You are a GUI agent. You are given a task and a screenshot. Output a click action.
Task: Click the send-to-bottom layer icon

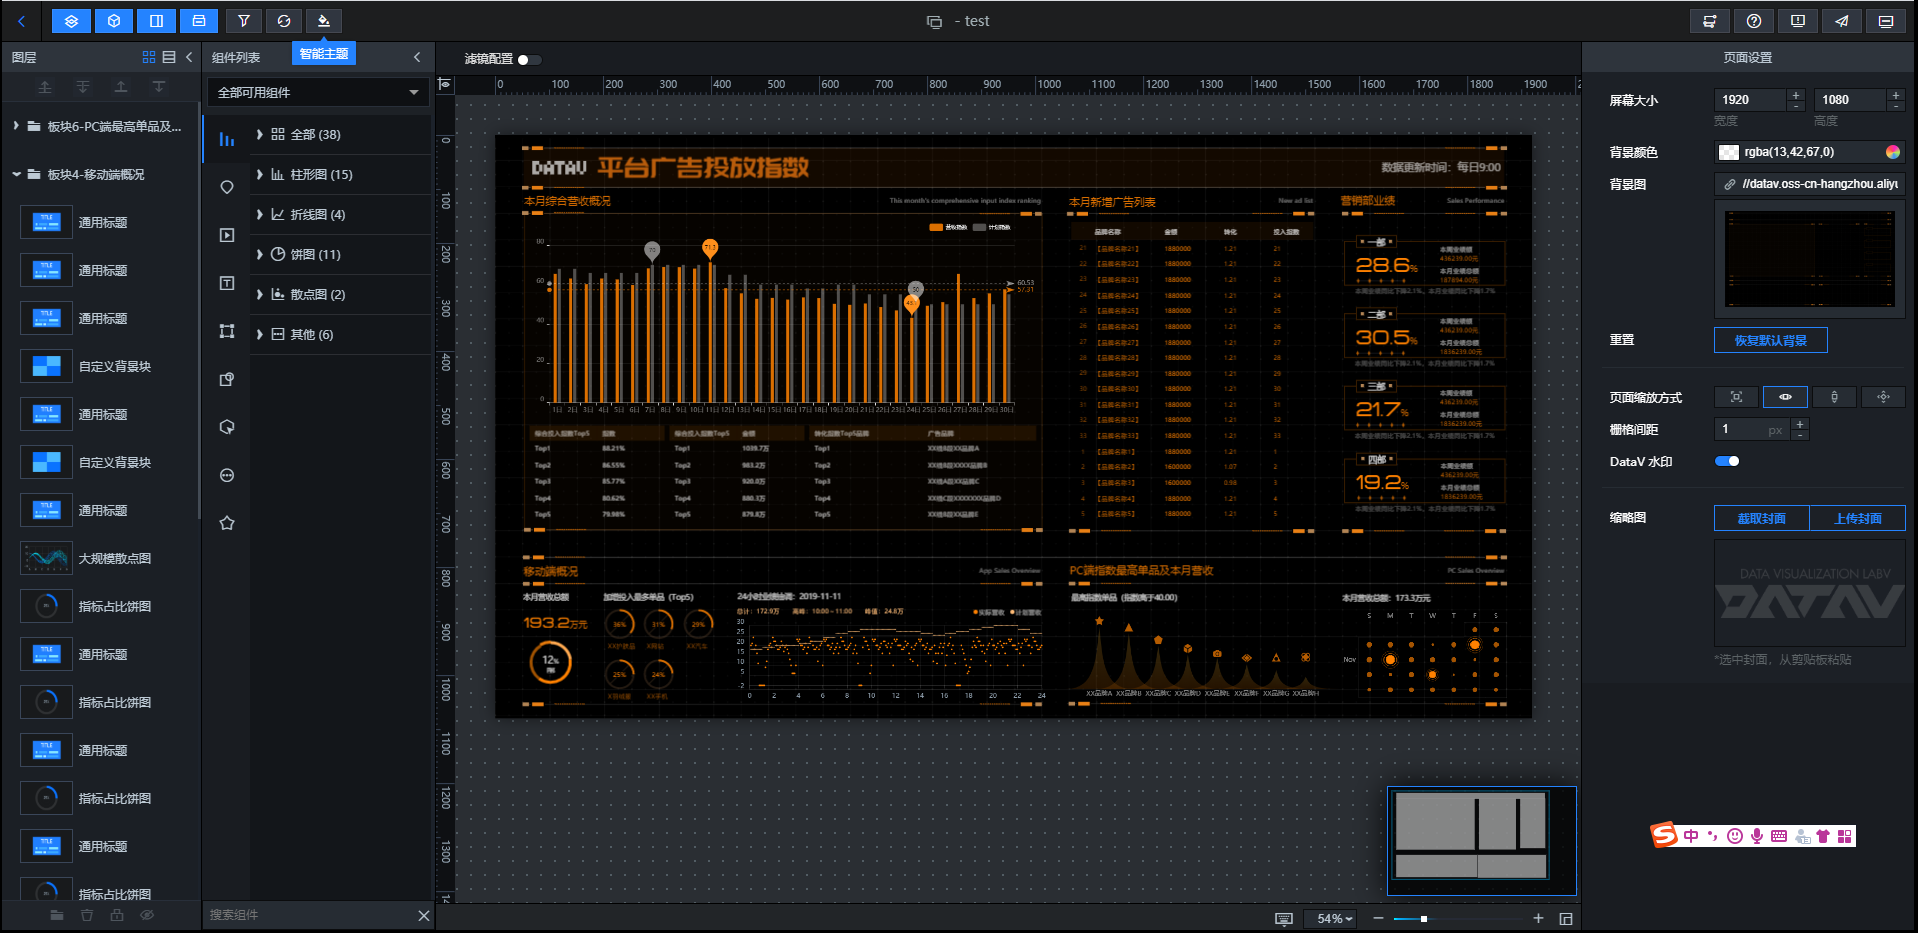pos(83,87)
